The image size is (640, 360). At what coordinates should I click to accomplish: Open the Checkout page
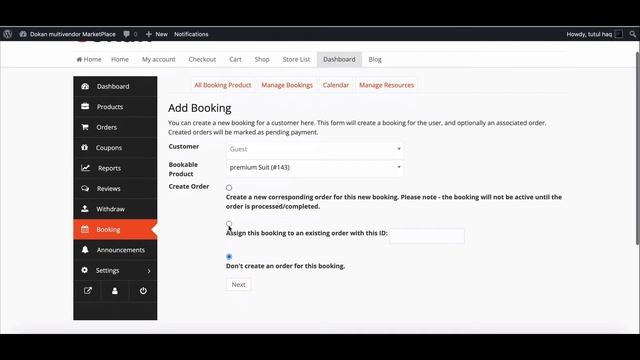pyautogui.click(x=202, y=59)
